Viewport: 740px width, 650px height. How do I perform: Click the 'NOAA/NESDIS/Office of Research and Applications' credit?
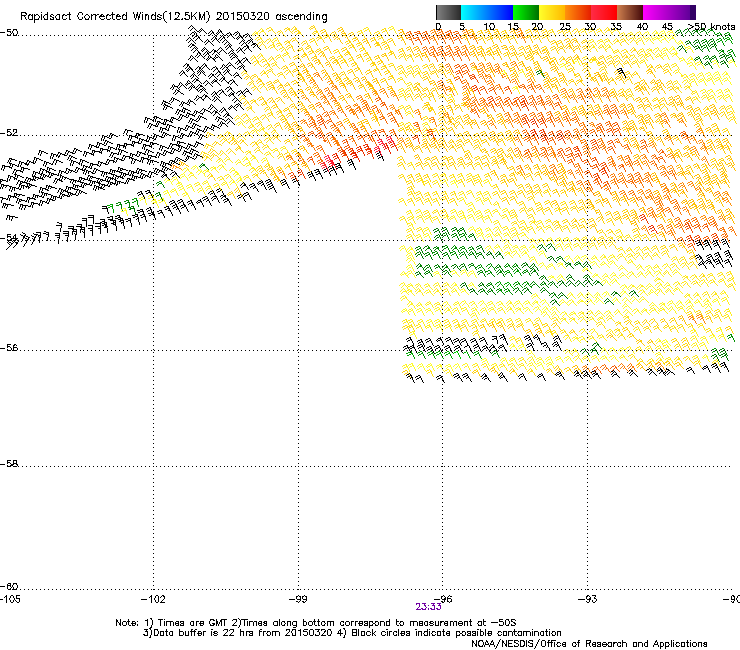(589, 644)
